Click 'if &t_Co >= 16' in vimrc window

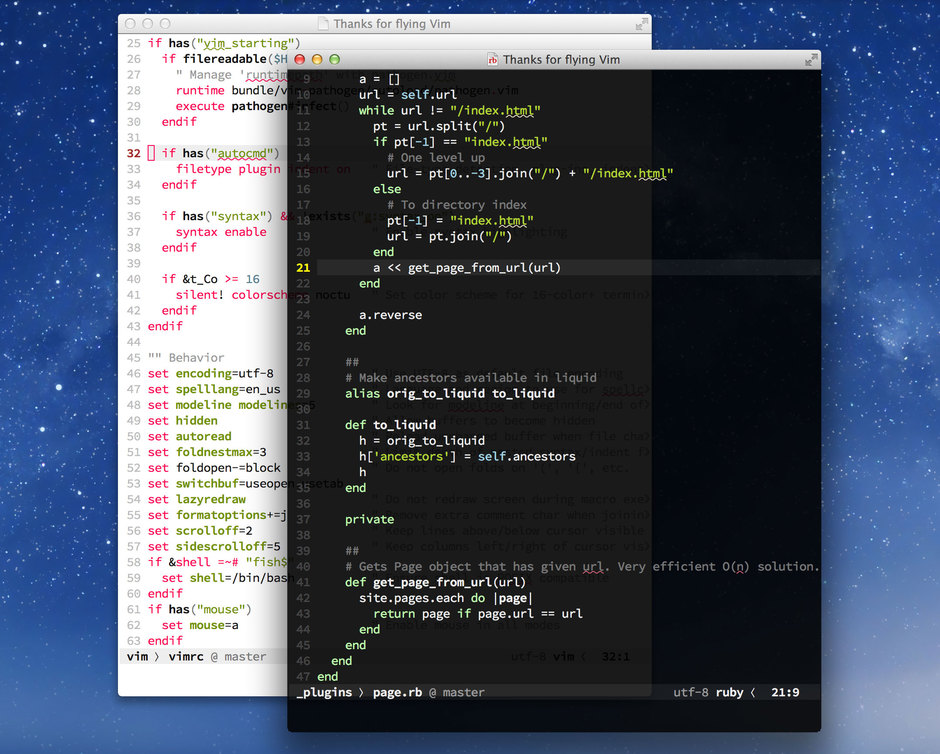point(210,279)
